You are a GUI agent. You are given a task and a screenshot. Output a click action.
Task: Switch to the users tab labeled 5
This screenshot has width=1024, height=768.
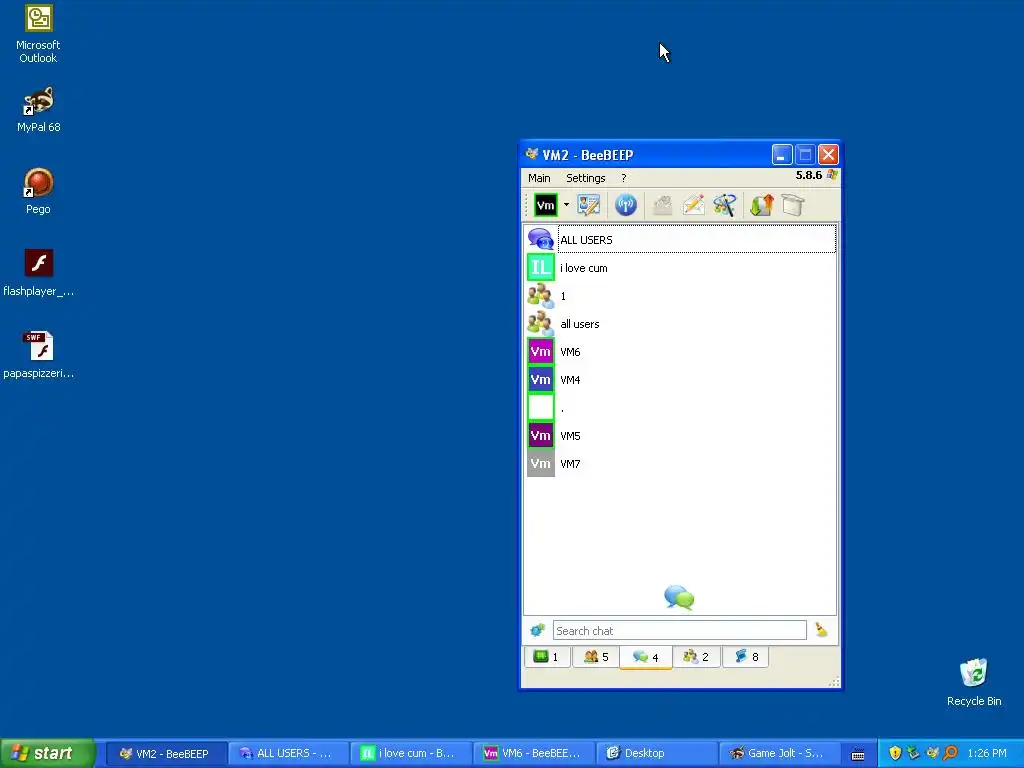[x=596, y=657]
